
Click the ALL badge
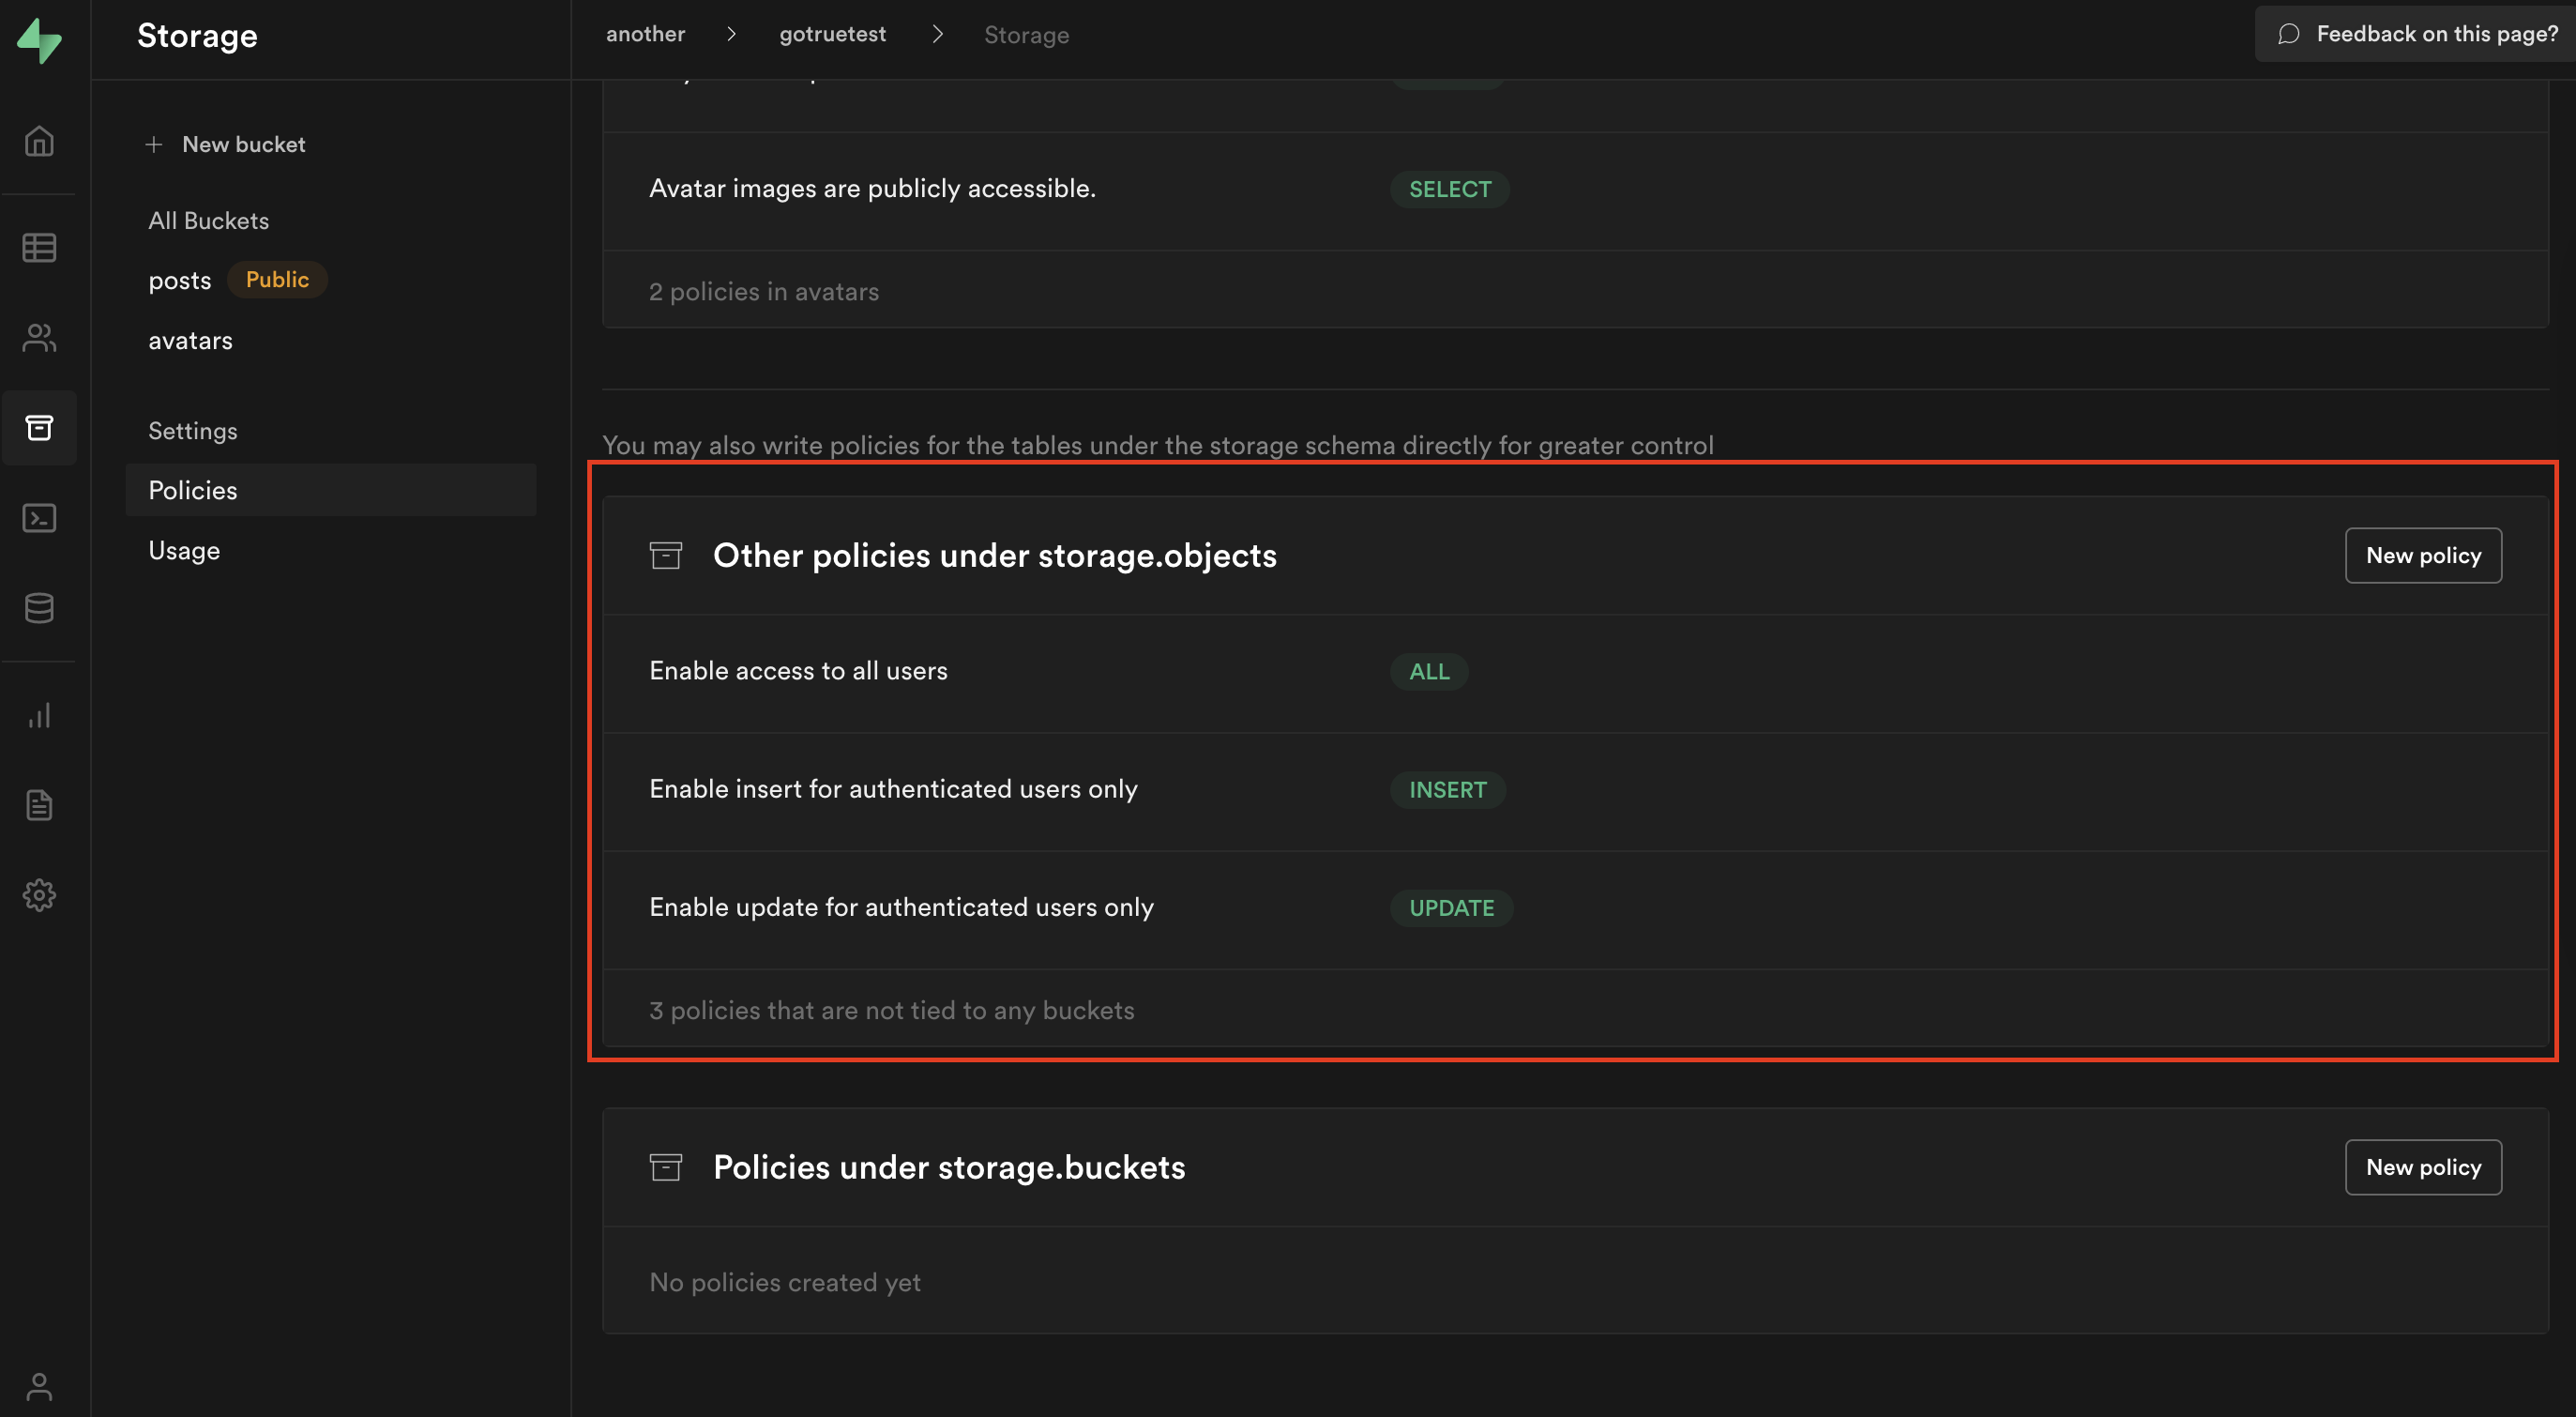click(1429, 671)
